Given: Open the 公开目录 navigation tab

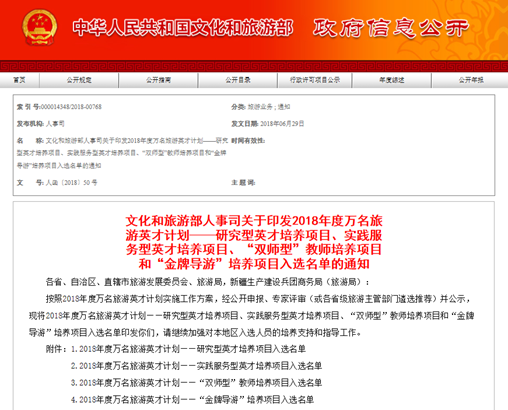Looking at the screenshot, I should tap(238, 80).
